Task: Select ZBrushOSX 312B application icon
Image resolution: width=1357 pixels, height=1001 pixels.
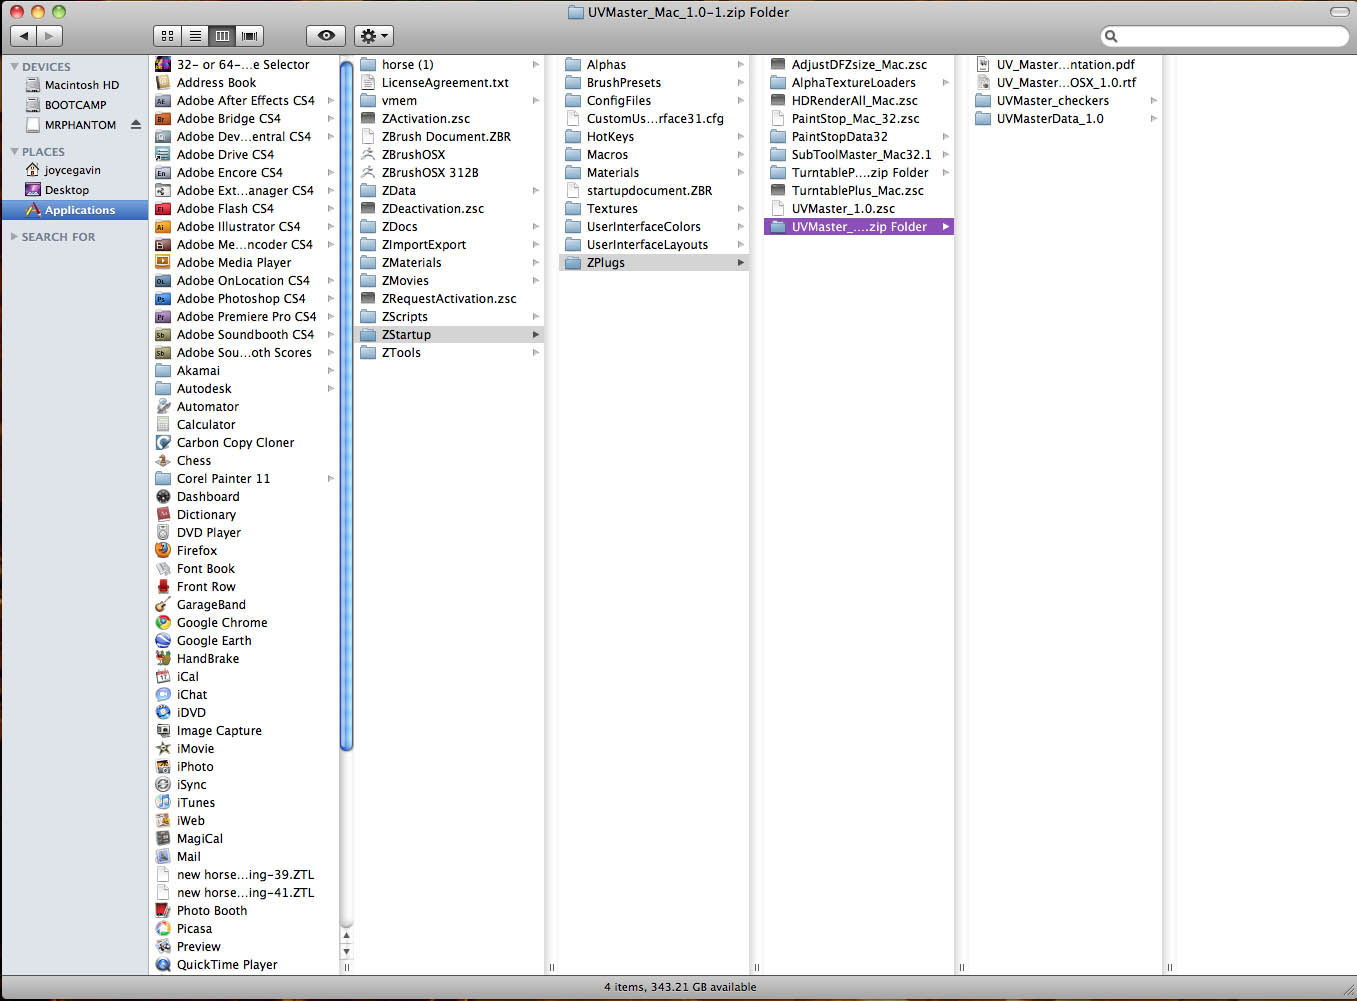Action: pos(368,173)
